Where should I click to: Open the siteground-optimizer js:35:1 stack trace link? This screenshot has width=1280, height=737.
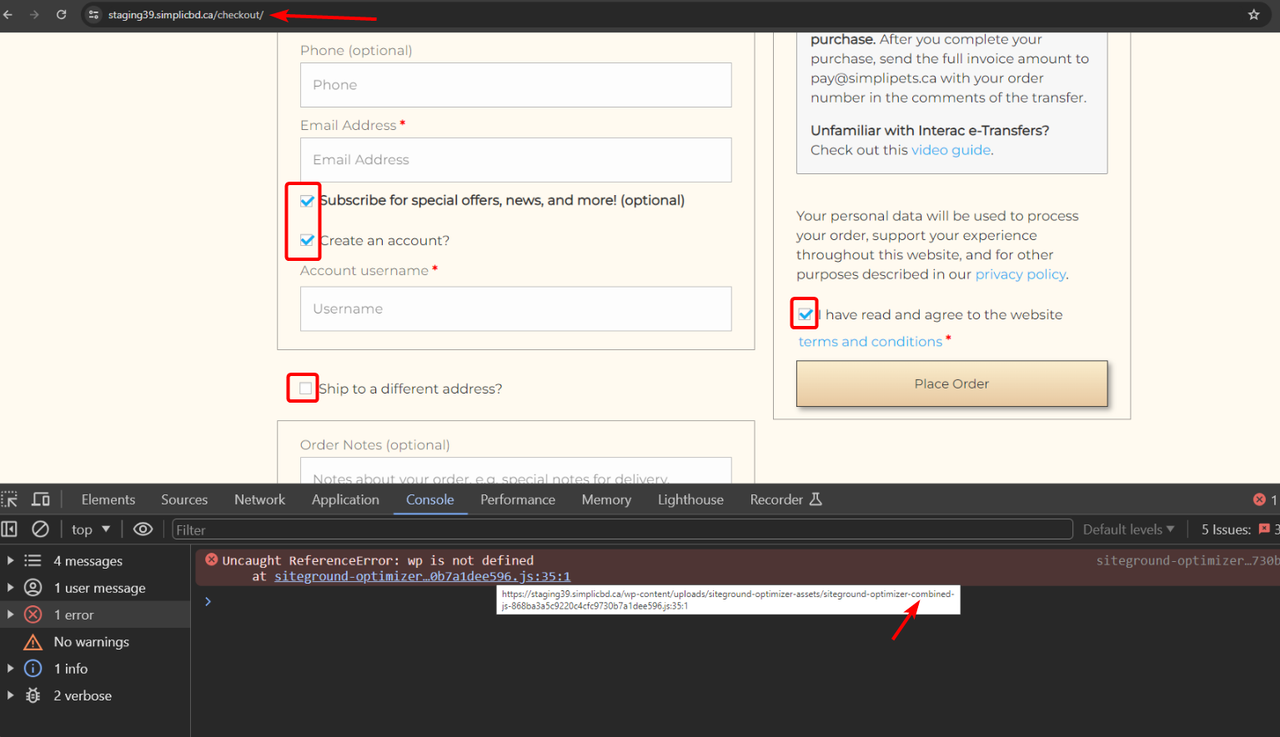423,576
